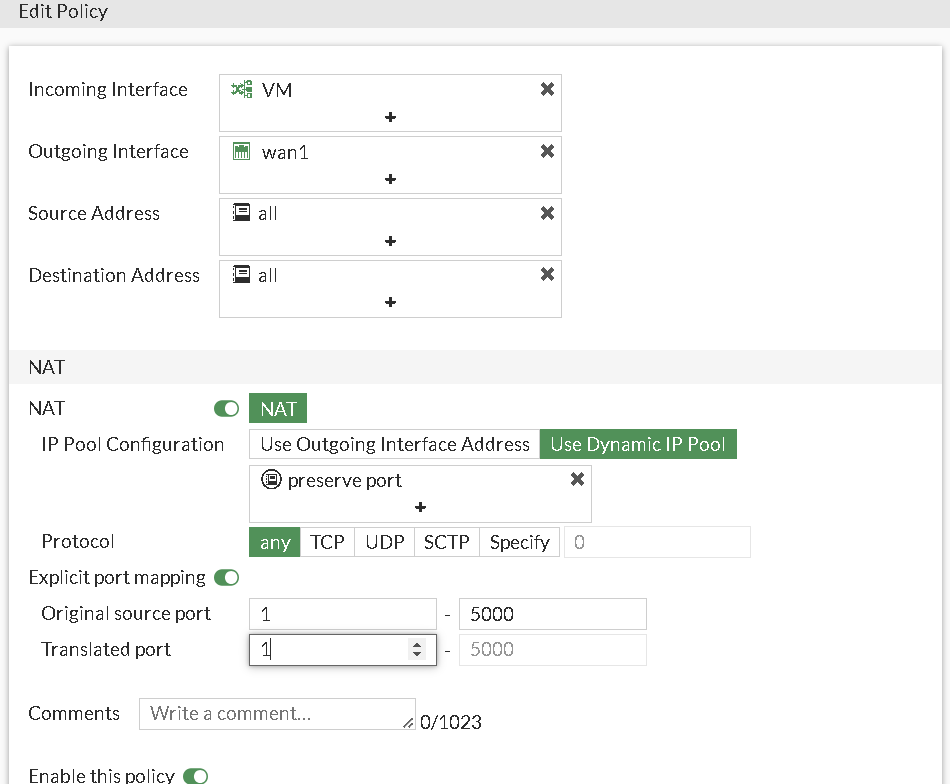950x784 pixels.
Task: Add another Incoming Interface entry
Action: 390,117
